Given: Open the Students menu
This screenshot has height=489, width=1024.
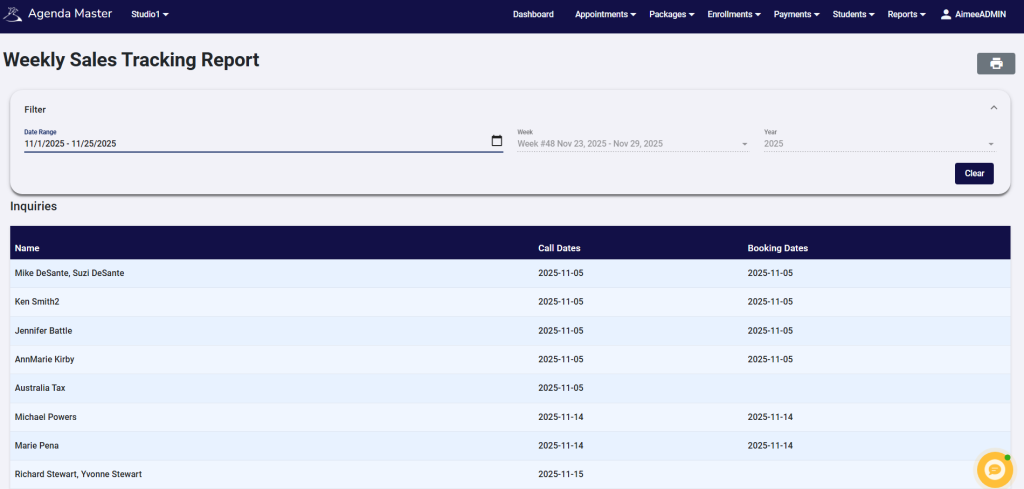Looking at the screenshot, I should pyautogui.click(x=854, y=15).
